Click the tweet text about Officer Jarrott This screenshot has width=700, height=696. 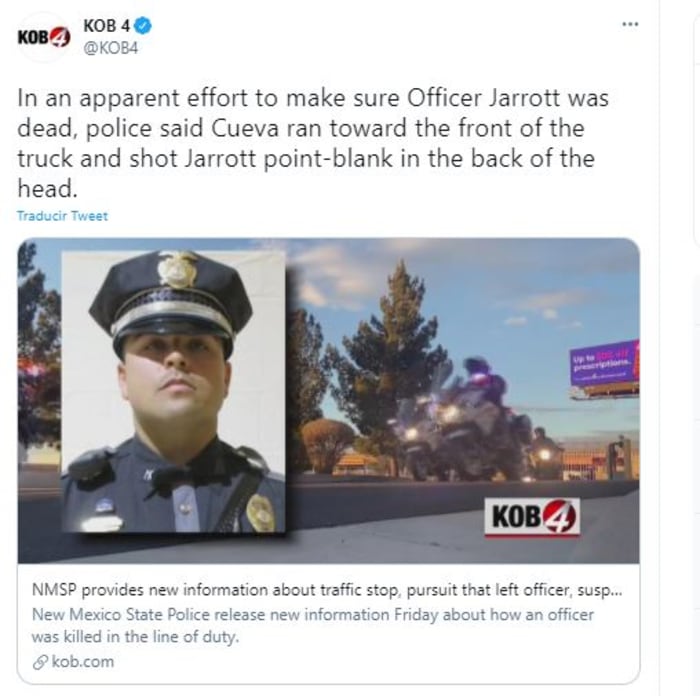[x=312, y=143]
